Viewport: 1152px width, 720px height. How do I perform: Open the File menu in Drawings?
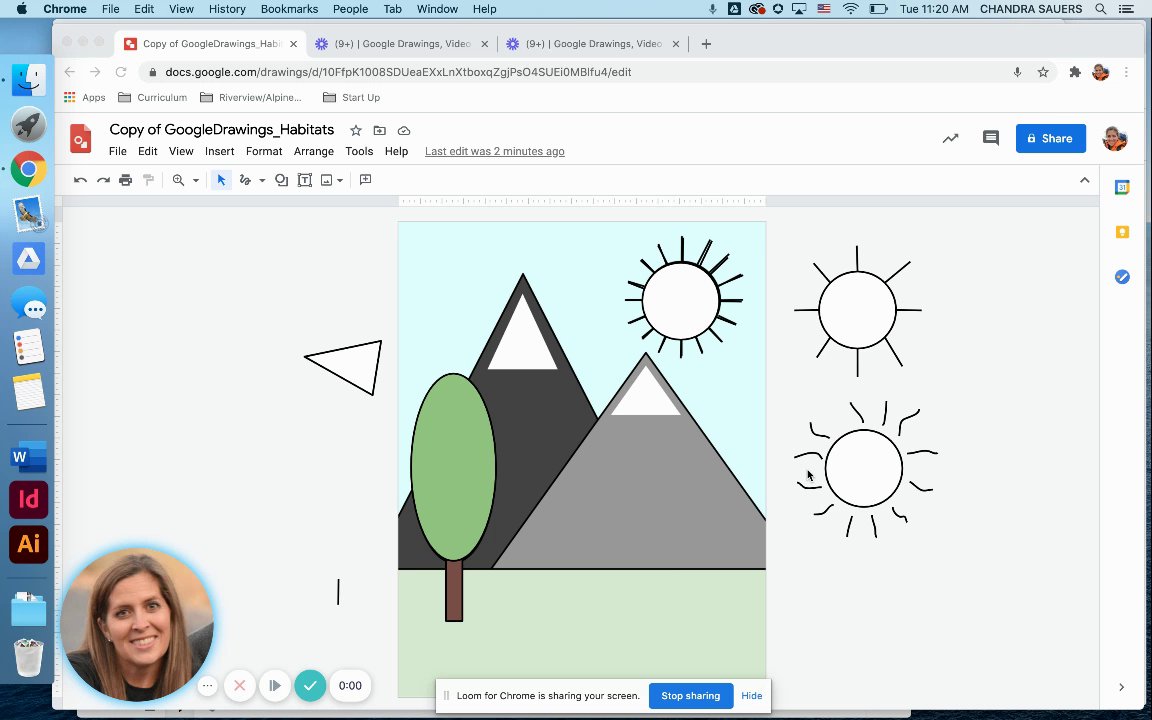pyautogui.click(x=118, y=151)
